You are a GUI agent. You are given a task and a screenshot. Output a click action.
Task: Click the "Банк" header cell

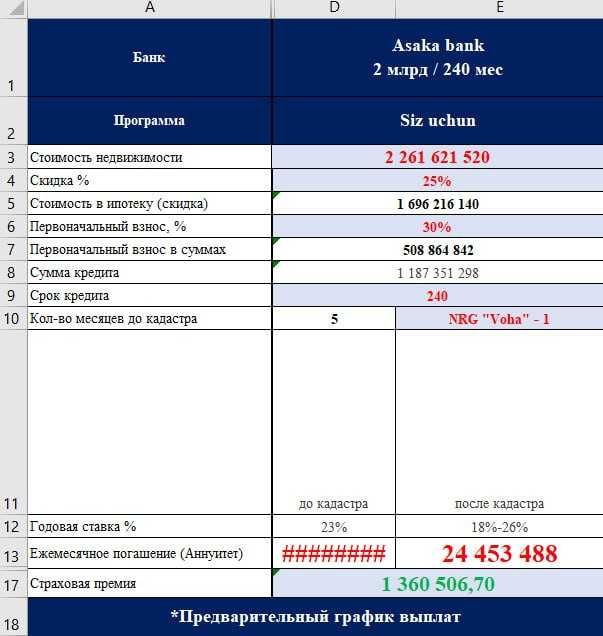coord(150,58)
